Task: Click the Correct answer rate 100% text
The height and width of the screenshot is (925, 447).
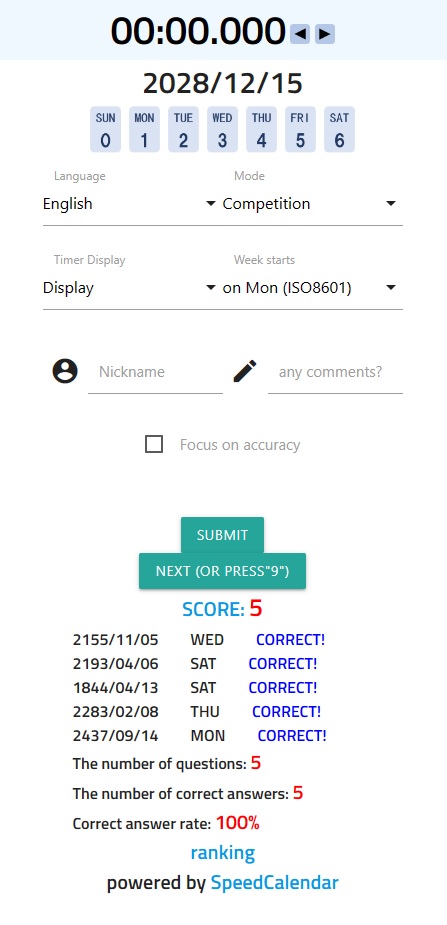Action: pyautogui.click(x=166, y=823)
